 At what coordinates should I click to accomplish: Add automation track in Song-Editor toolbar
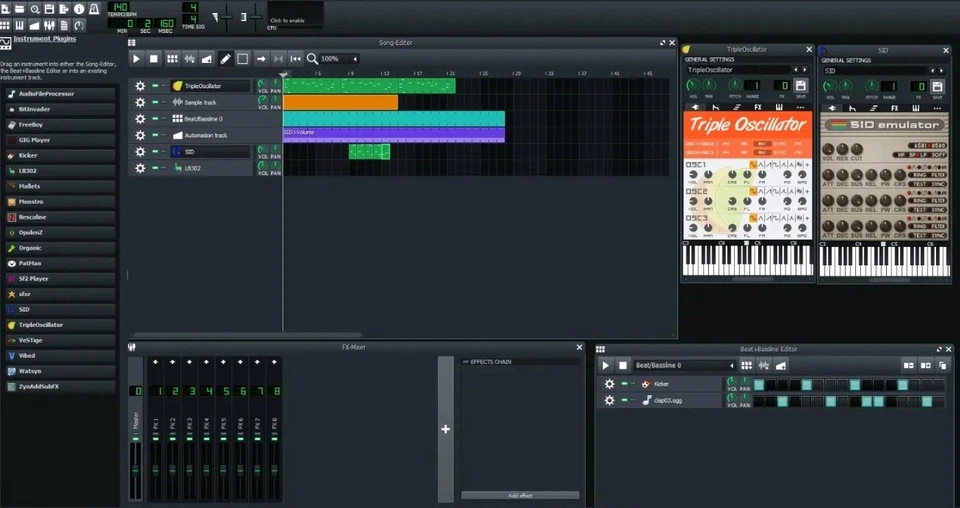pyautogui.click(x=207, y=59)
